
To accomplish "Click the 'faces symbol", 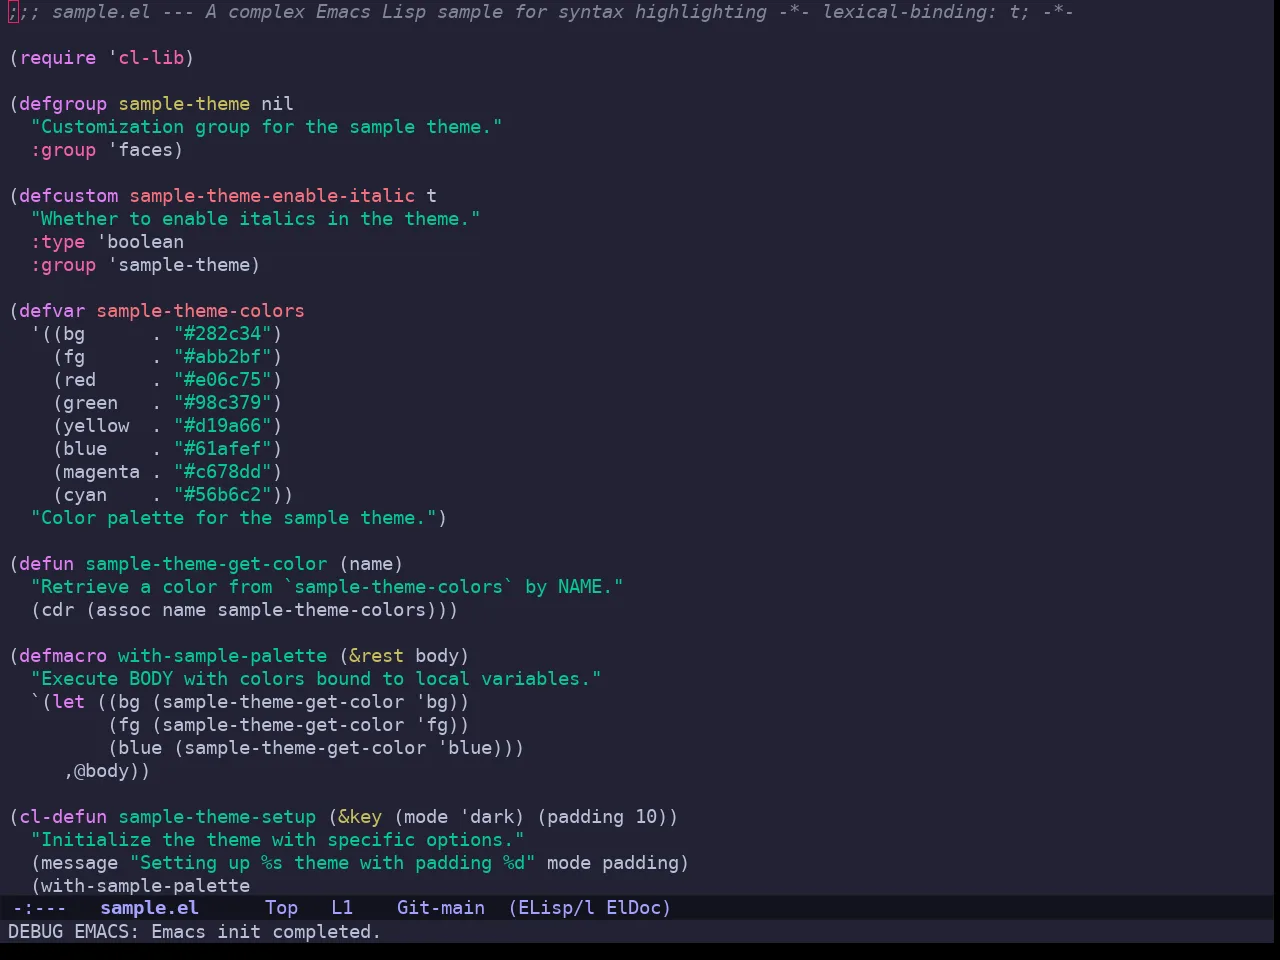I will 140,150.
